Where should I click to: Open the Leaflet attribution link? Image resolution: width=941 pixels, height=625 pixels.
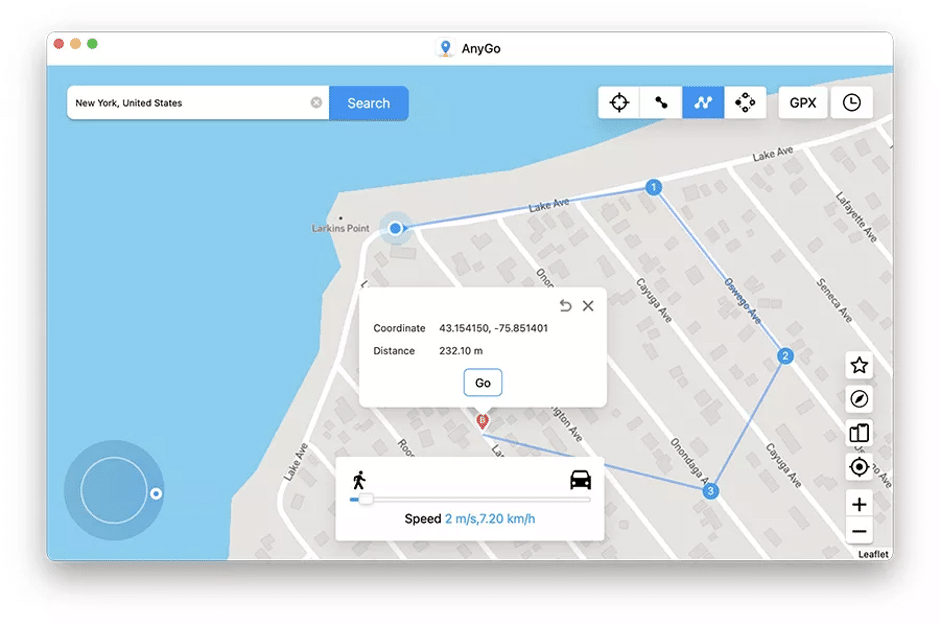(871, 554)
